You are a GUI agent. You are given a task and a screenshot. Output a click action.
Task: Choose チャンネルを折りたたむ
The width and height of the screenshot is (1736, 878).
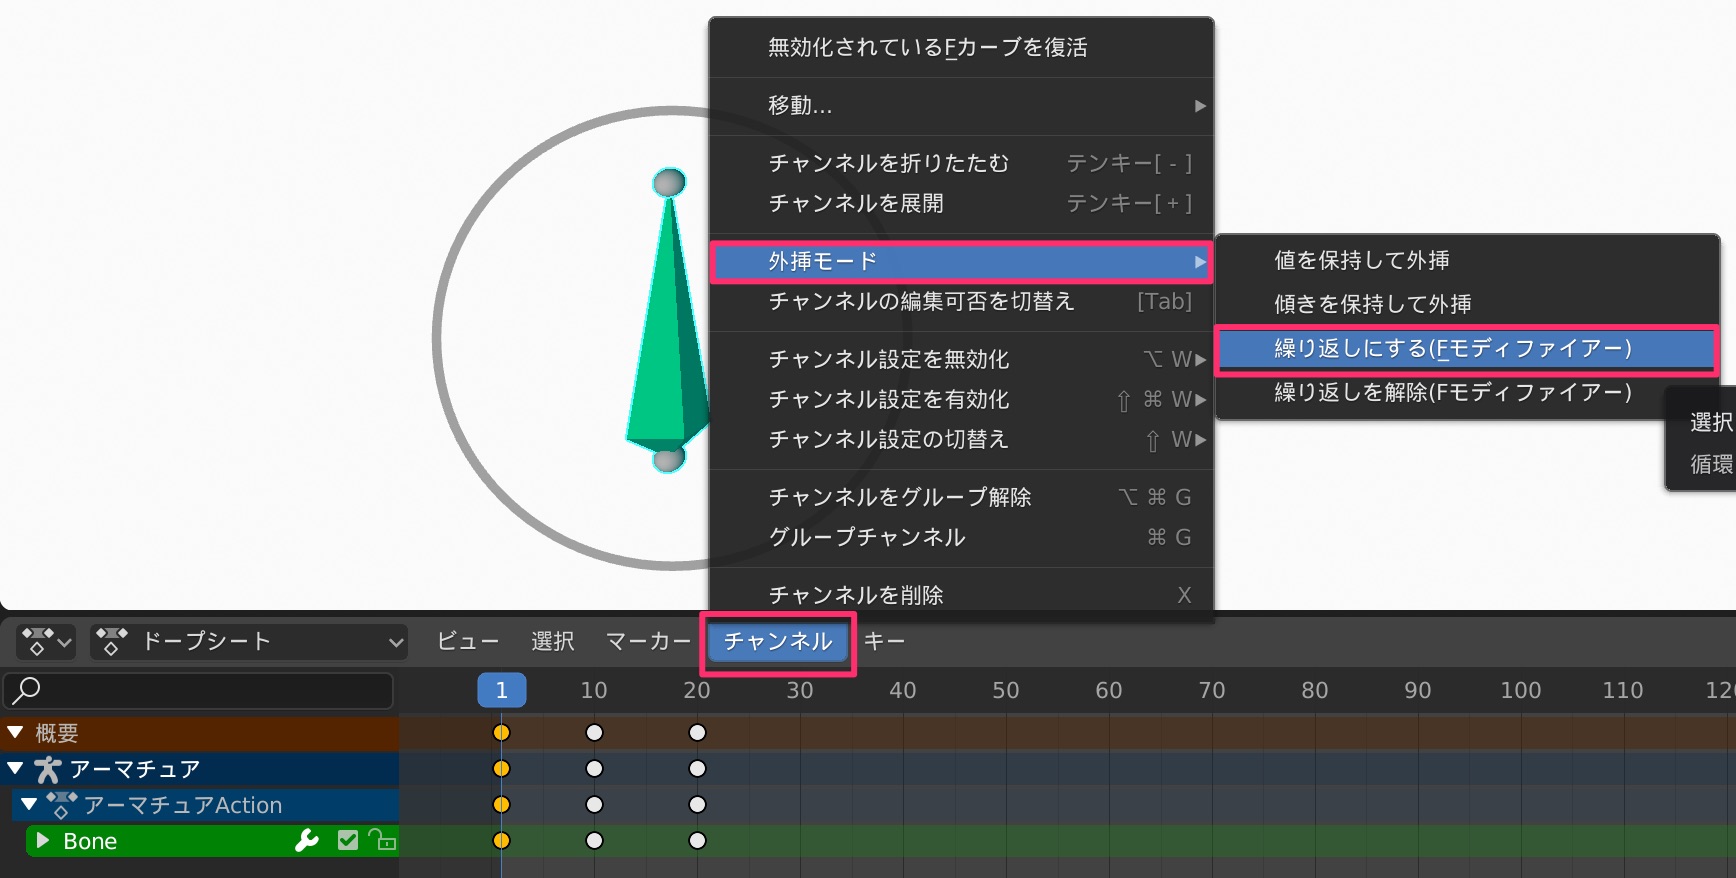[x=961, y=164]
